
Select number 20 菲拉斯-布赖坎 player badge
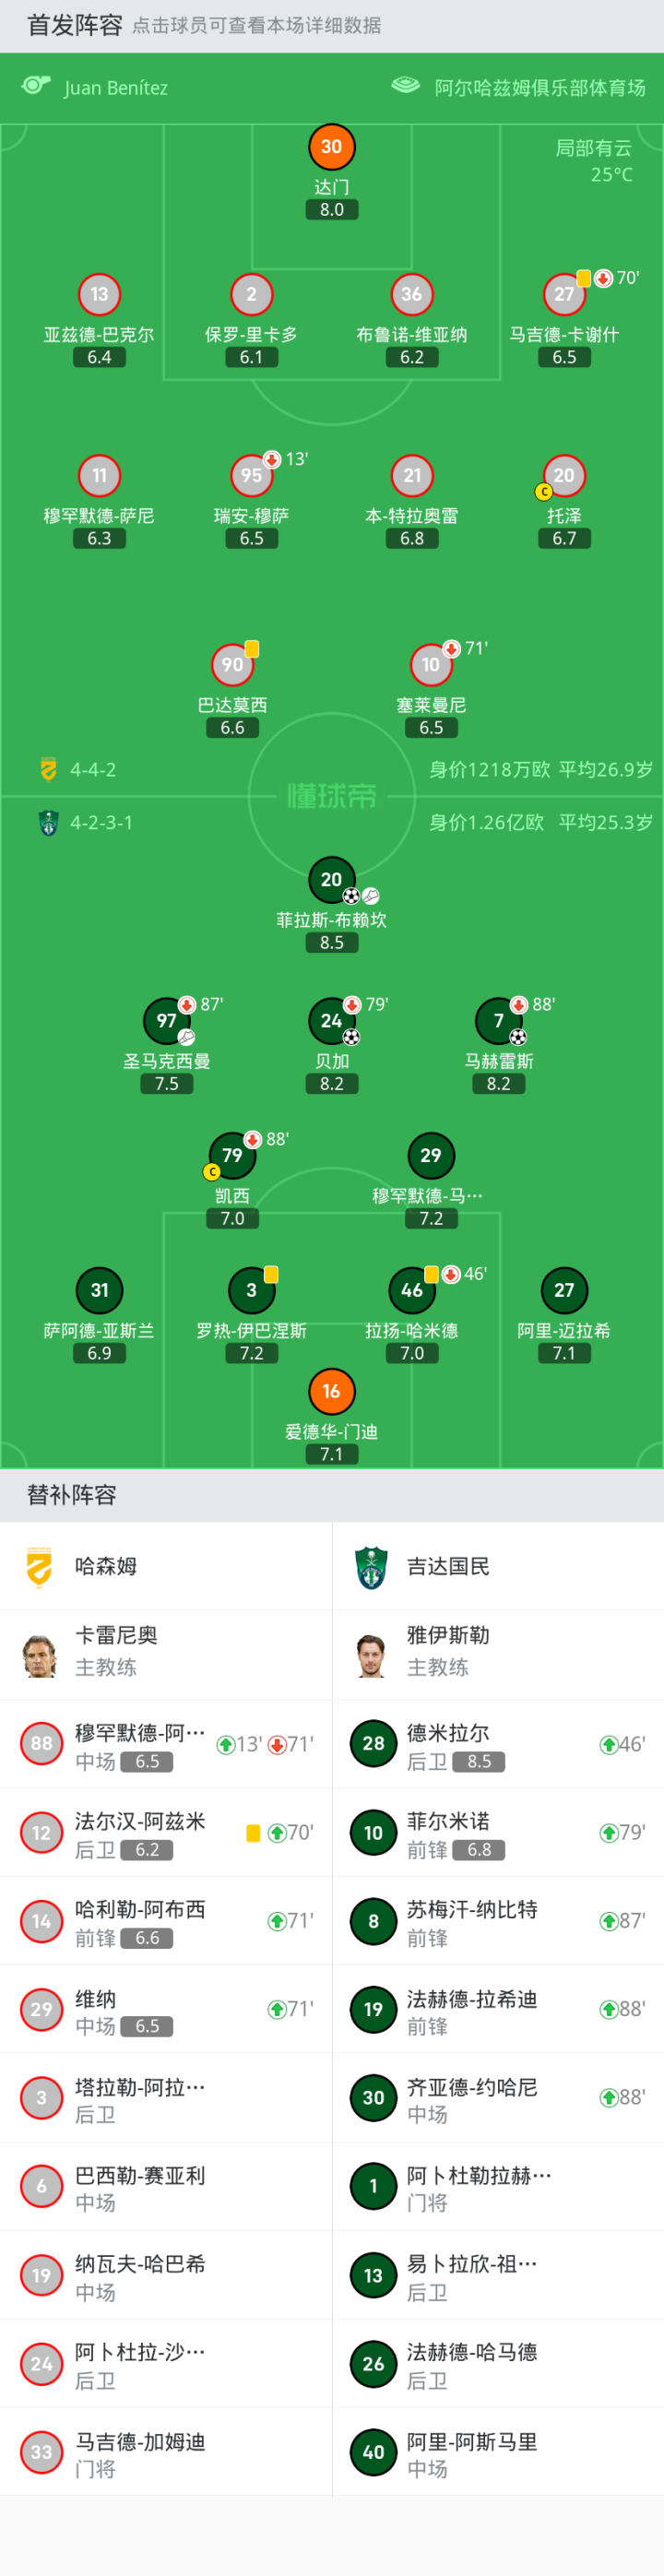click(331, 879)
